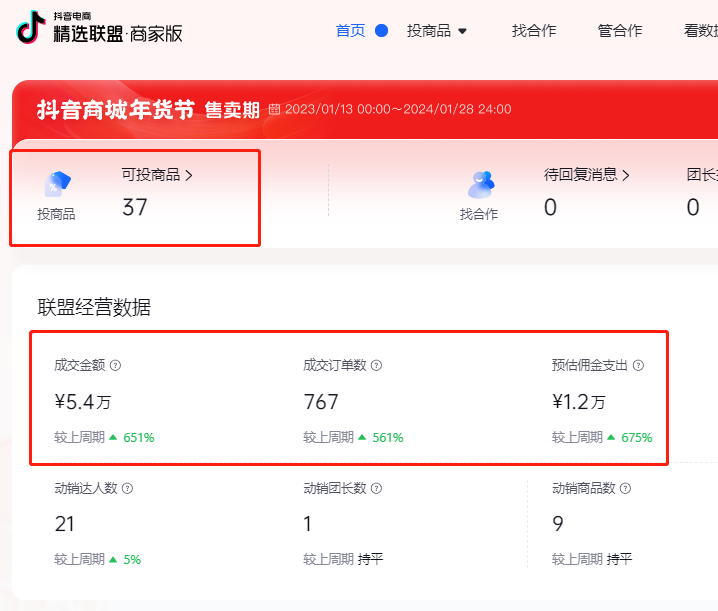The image size is (718, 611).
Task: Open the 找合作 navigation tab
Action: [x=534, y=31]
